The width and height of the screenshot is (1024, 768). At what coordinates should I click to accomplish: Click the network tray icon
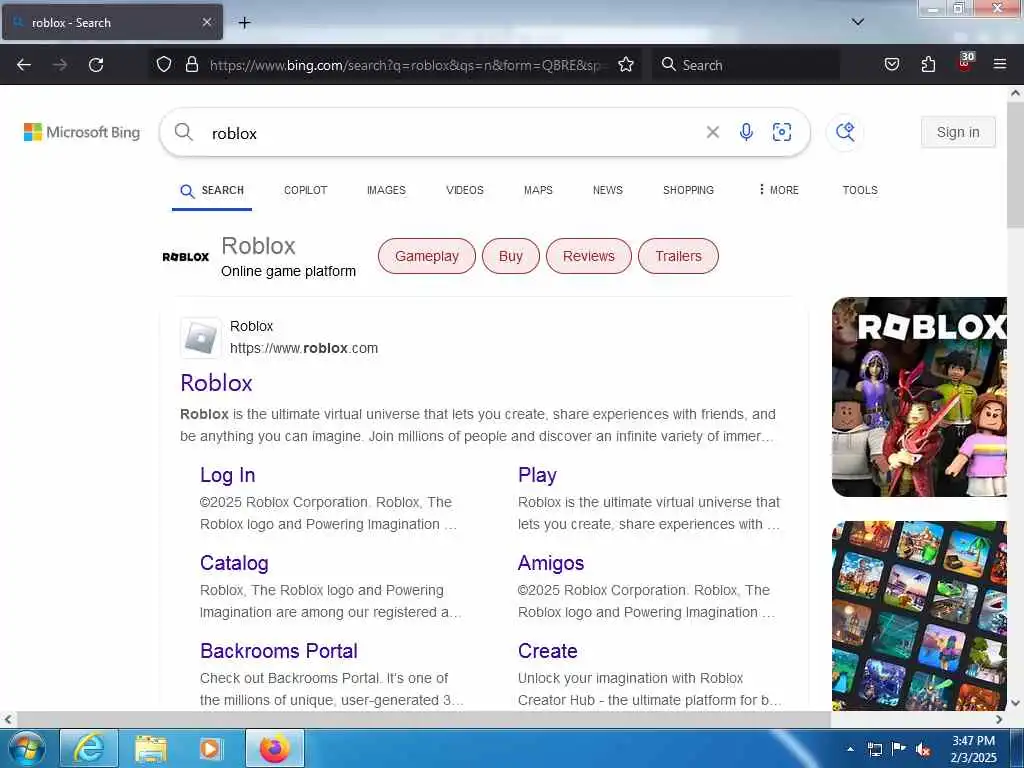point(874,749)
